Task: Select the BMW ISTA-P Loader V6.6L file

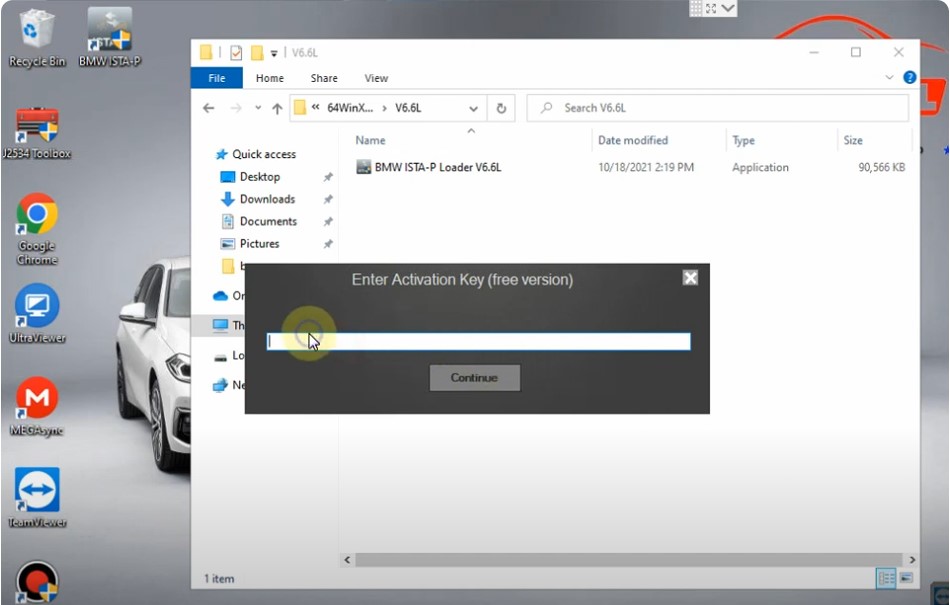Action: coord(437,167)
